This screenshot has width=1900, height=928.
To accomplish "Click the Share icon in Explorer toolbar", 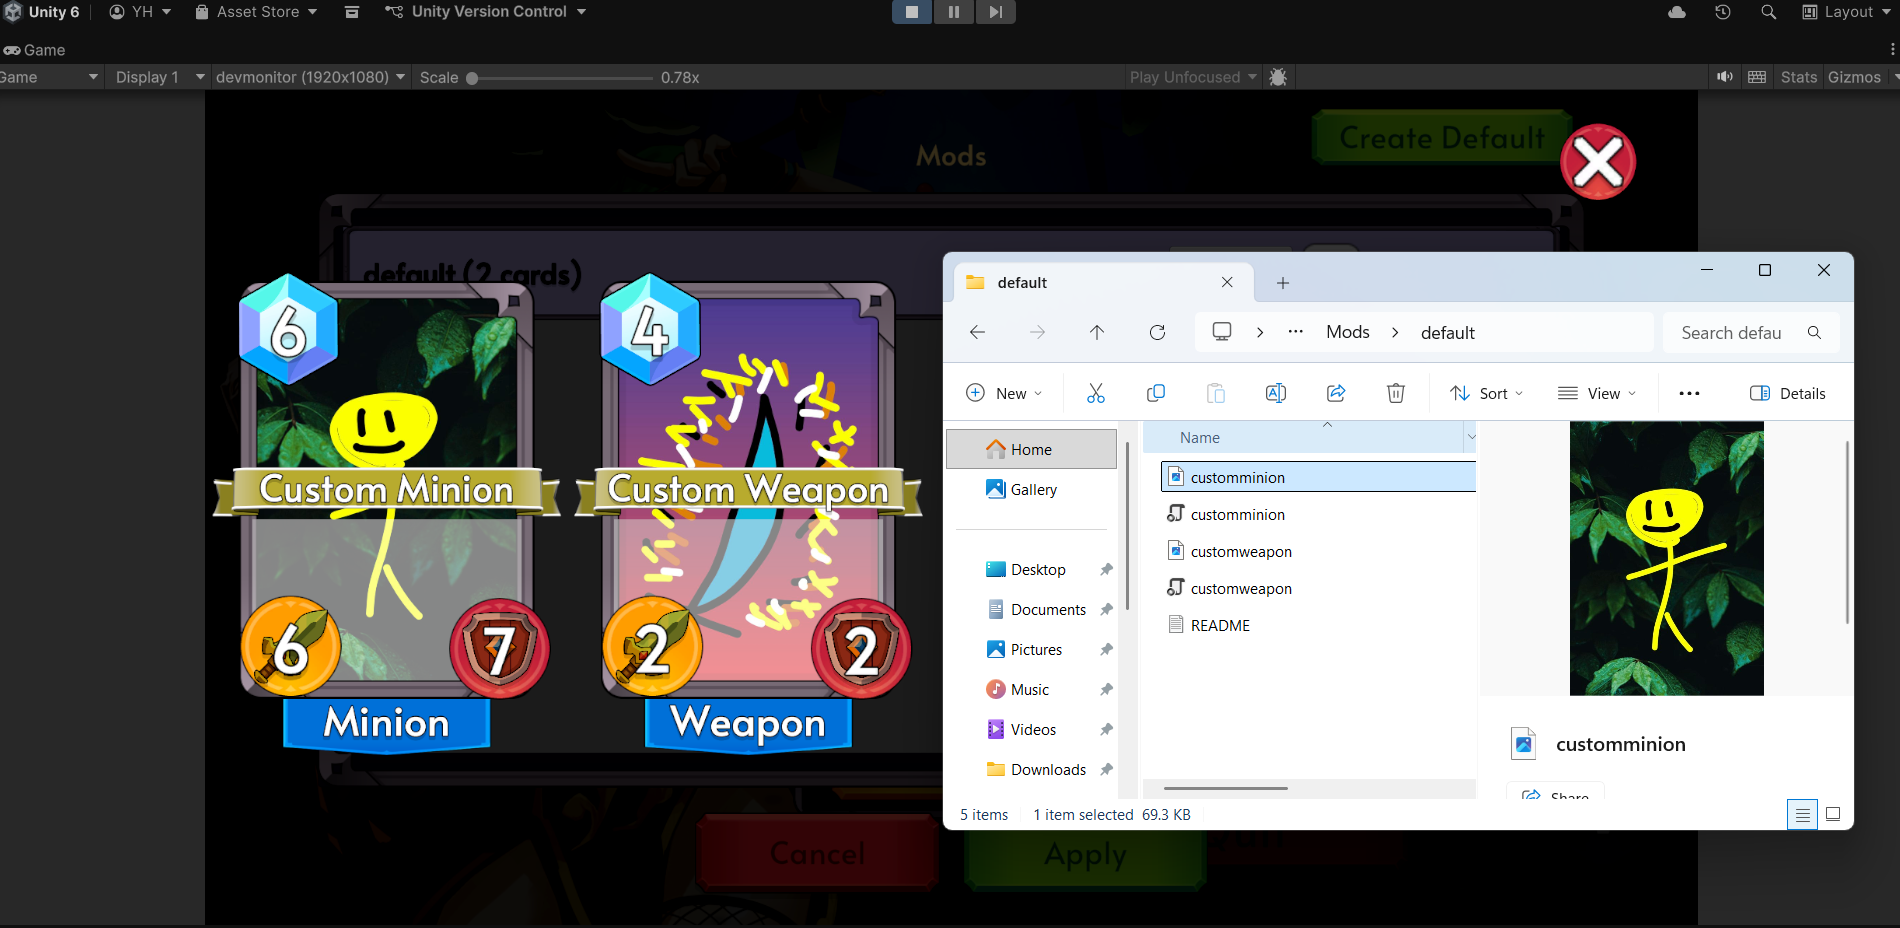I will [1336, 393].
